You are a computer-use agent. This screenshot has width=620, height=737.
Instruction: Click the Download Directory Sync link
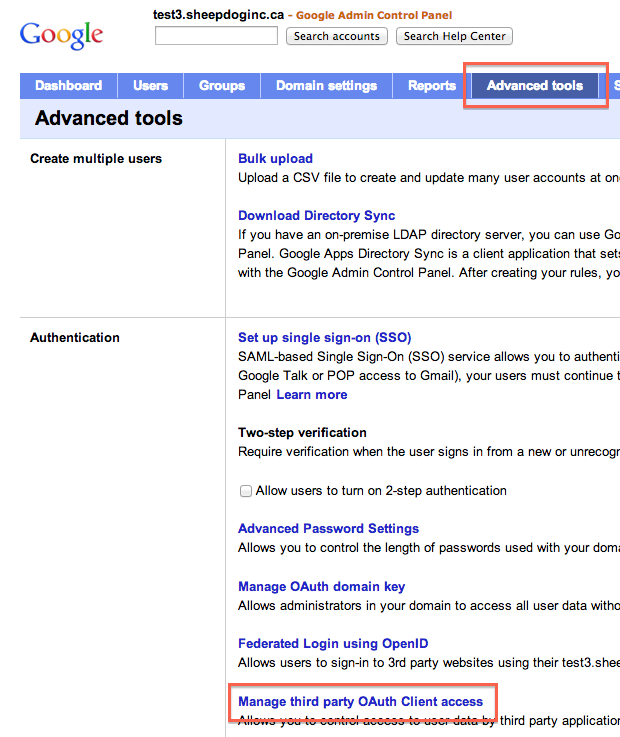point(316,215)
